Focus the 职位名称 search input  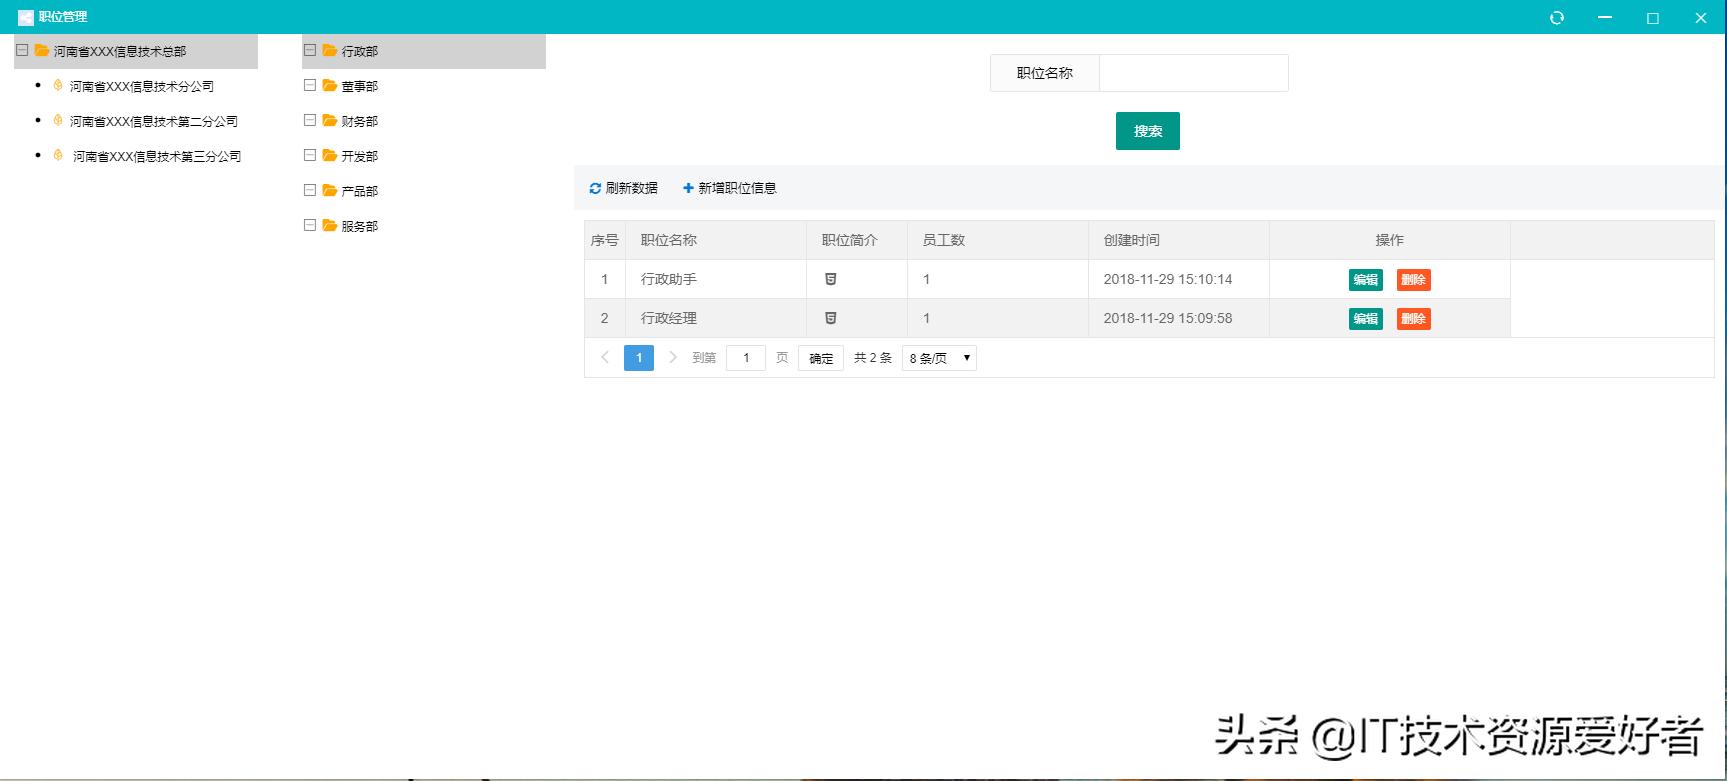1193,73
